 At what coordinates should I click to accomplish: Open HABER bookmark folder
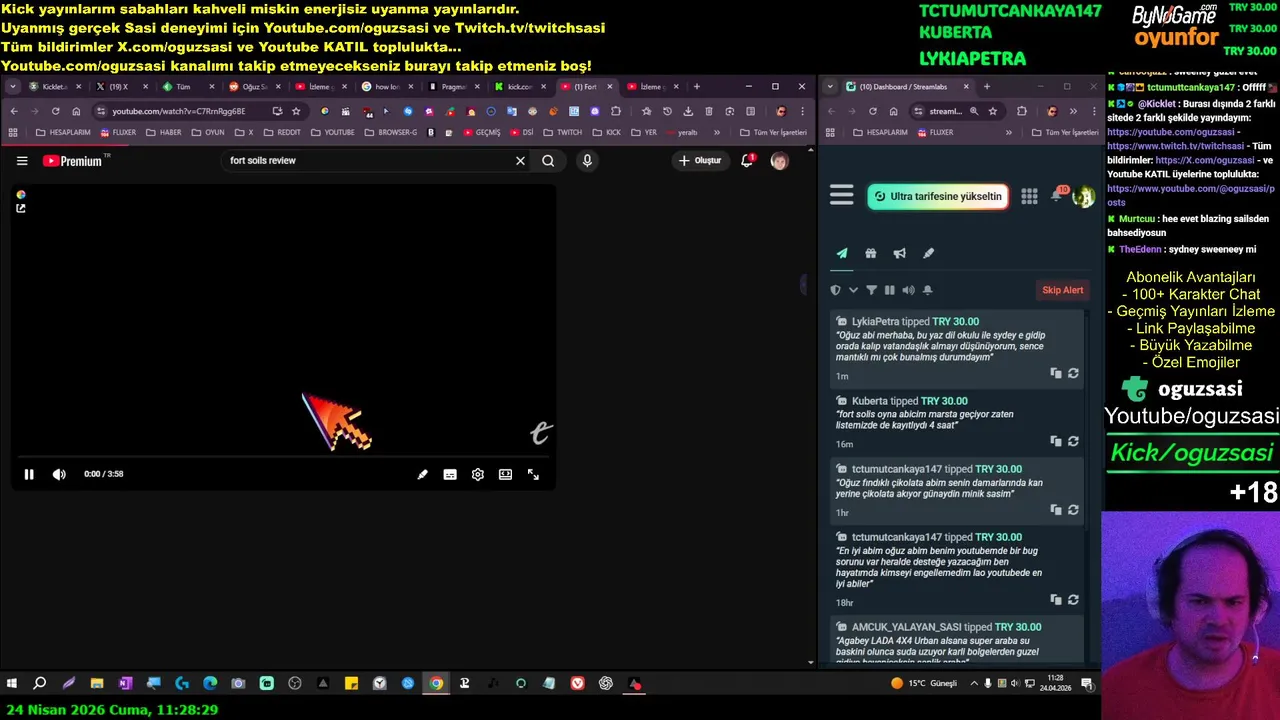[x=163, y=132]
